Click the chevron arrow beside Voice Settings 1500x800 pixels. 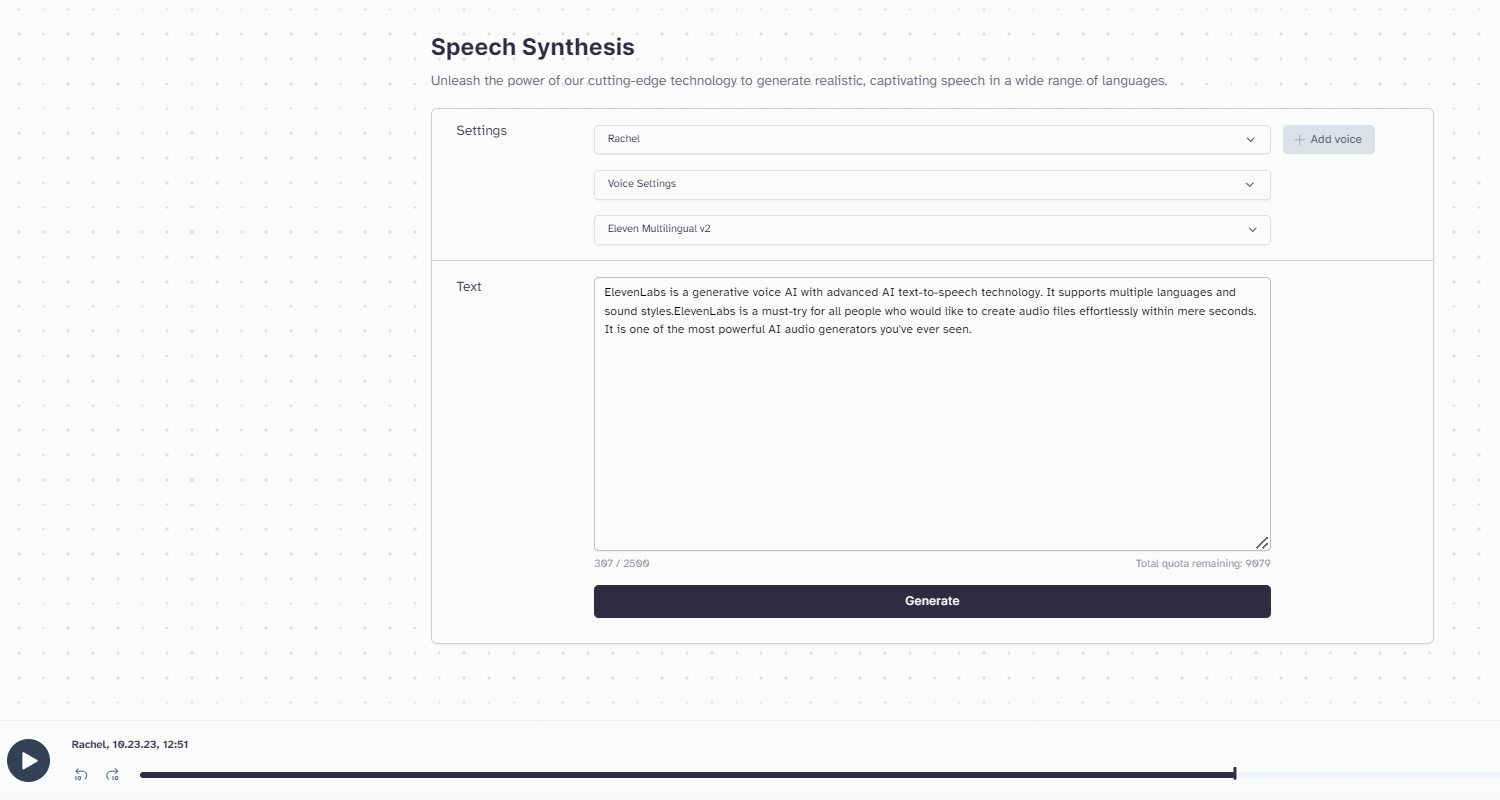1250,185
